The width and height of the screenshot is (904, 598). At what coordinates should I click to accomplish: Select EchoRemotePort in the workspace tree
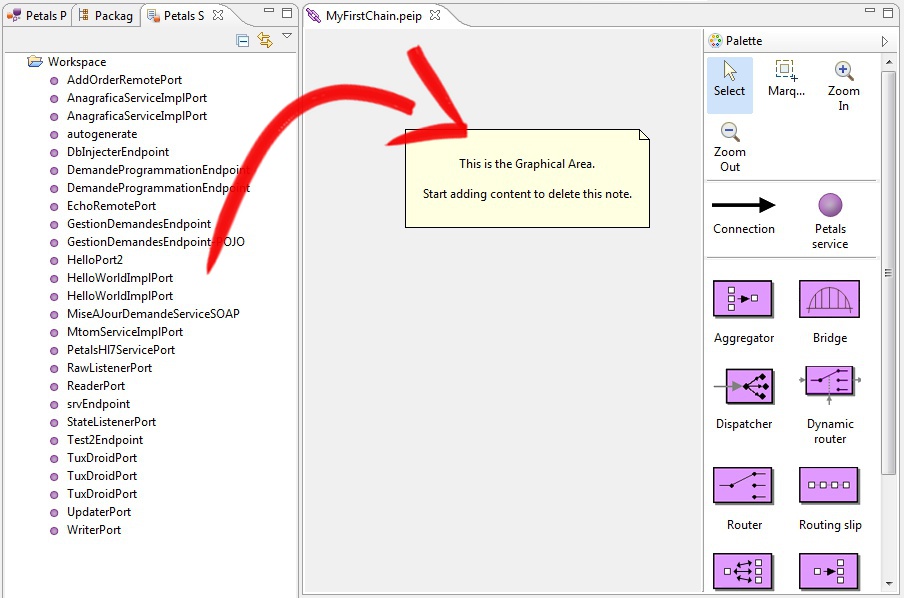tap(111, 206)
